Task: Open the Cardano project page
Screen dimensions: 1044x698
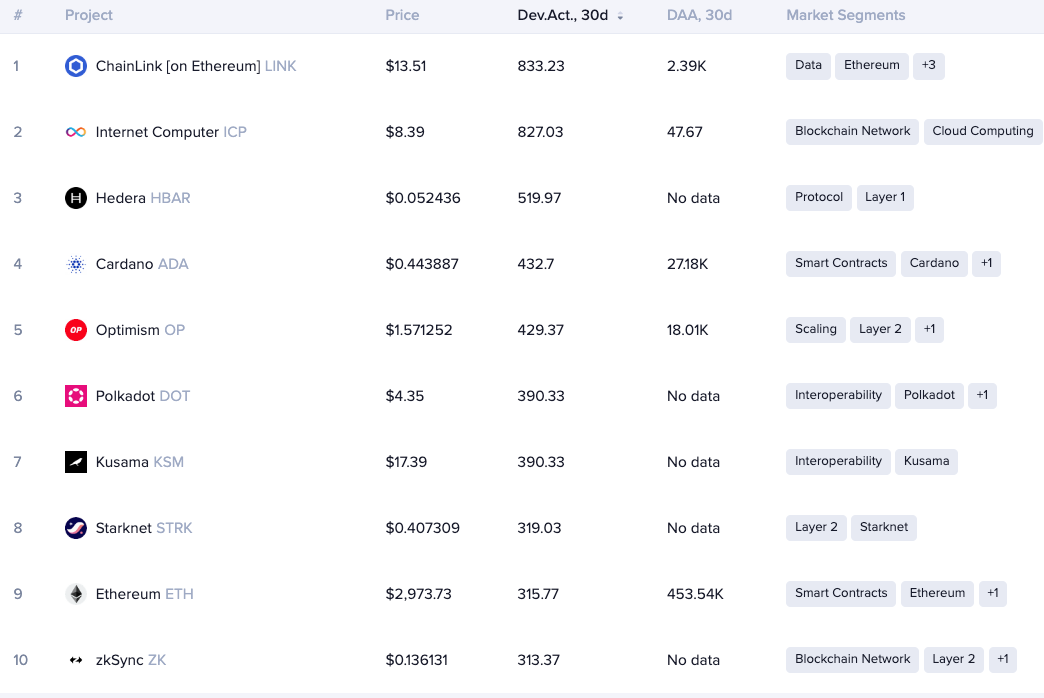Action: pyautogui.click(x=142, y=264)
